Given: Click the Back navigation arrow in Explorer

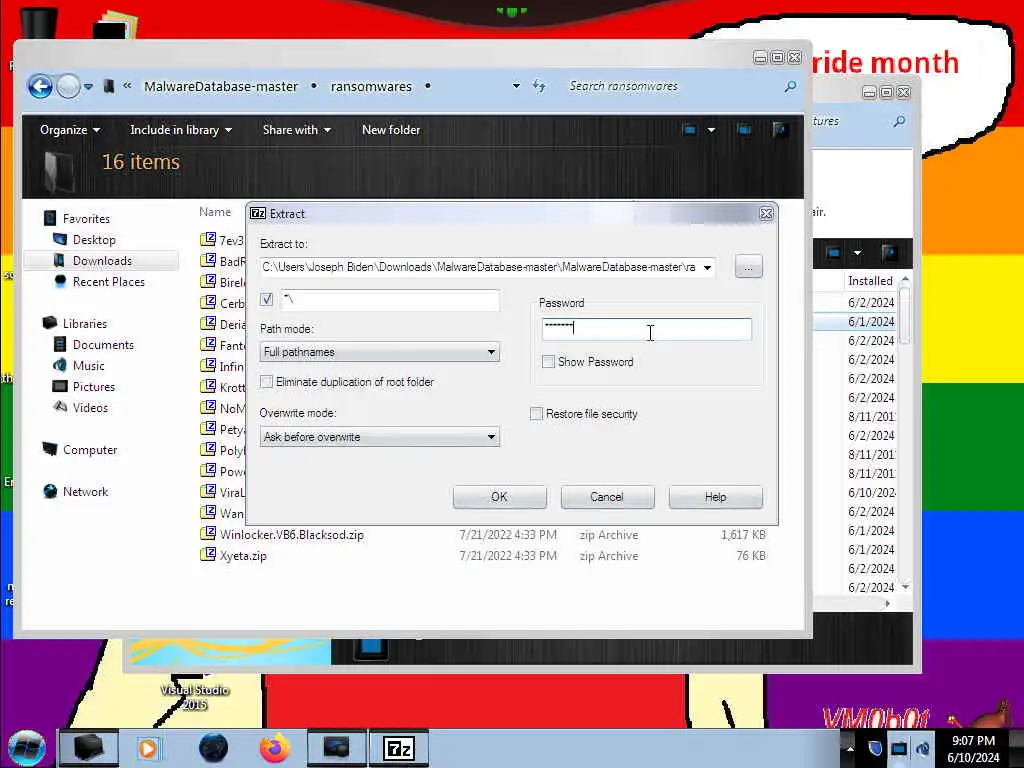Looking at the screenshot, I should (x=40, y=86).
